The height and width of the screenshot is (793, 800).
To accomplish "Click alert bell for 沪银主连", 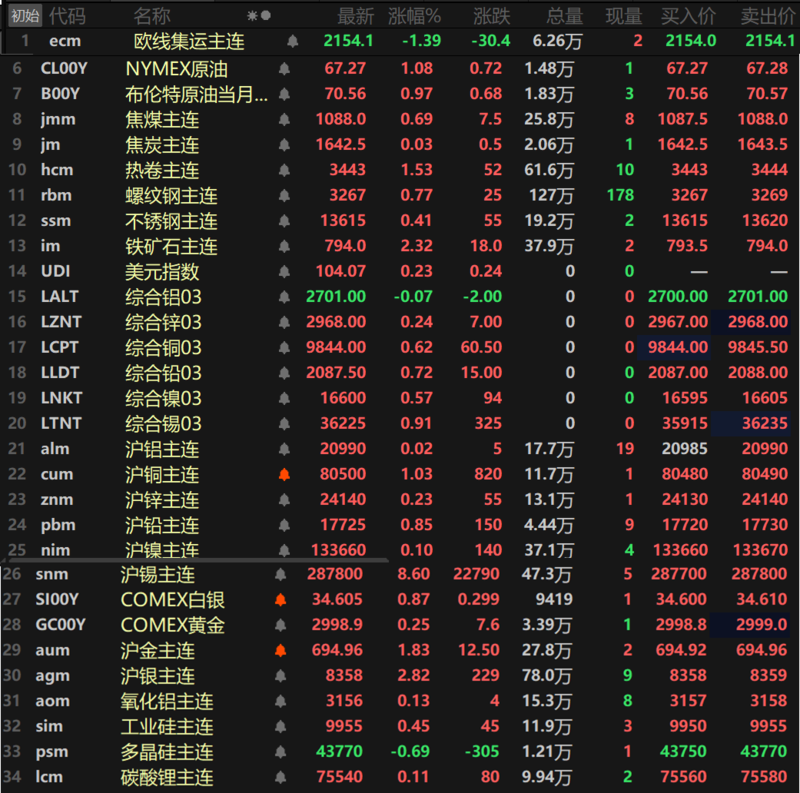I will 280,676.
